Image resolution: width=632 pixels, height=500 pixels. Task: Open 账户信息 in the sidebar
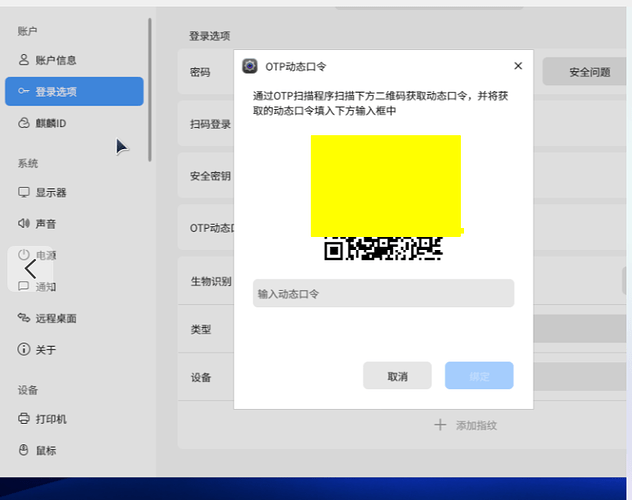click(x=74, y=60)
